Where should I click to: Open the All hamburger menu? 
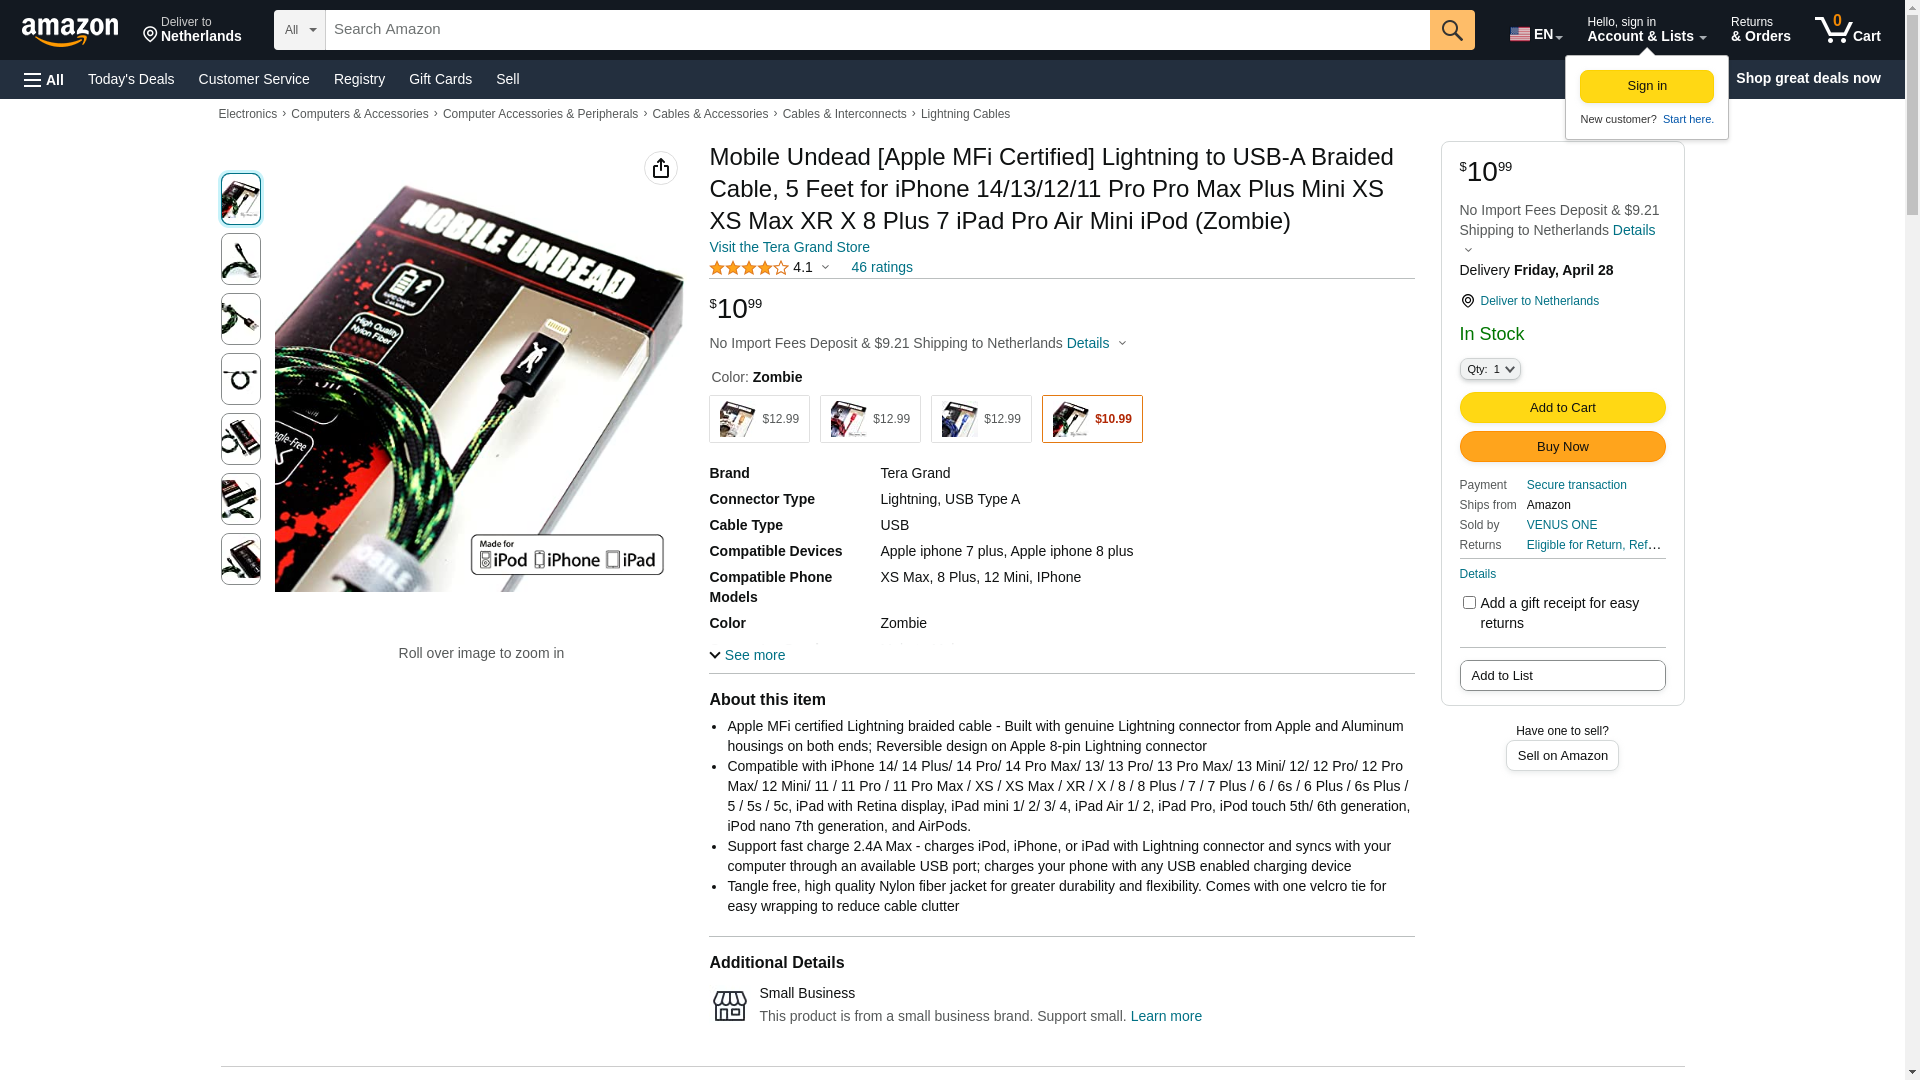click(x=44, y=79)
